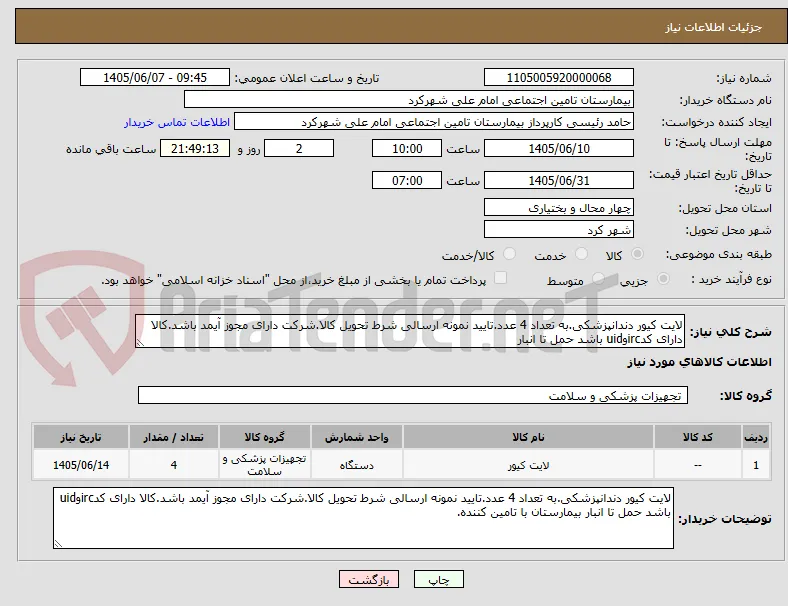Click the announcement date field 1405/06/07 - 09:45

tap(155, 78)
